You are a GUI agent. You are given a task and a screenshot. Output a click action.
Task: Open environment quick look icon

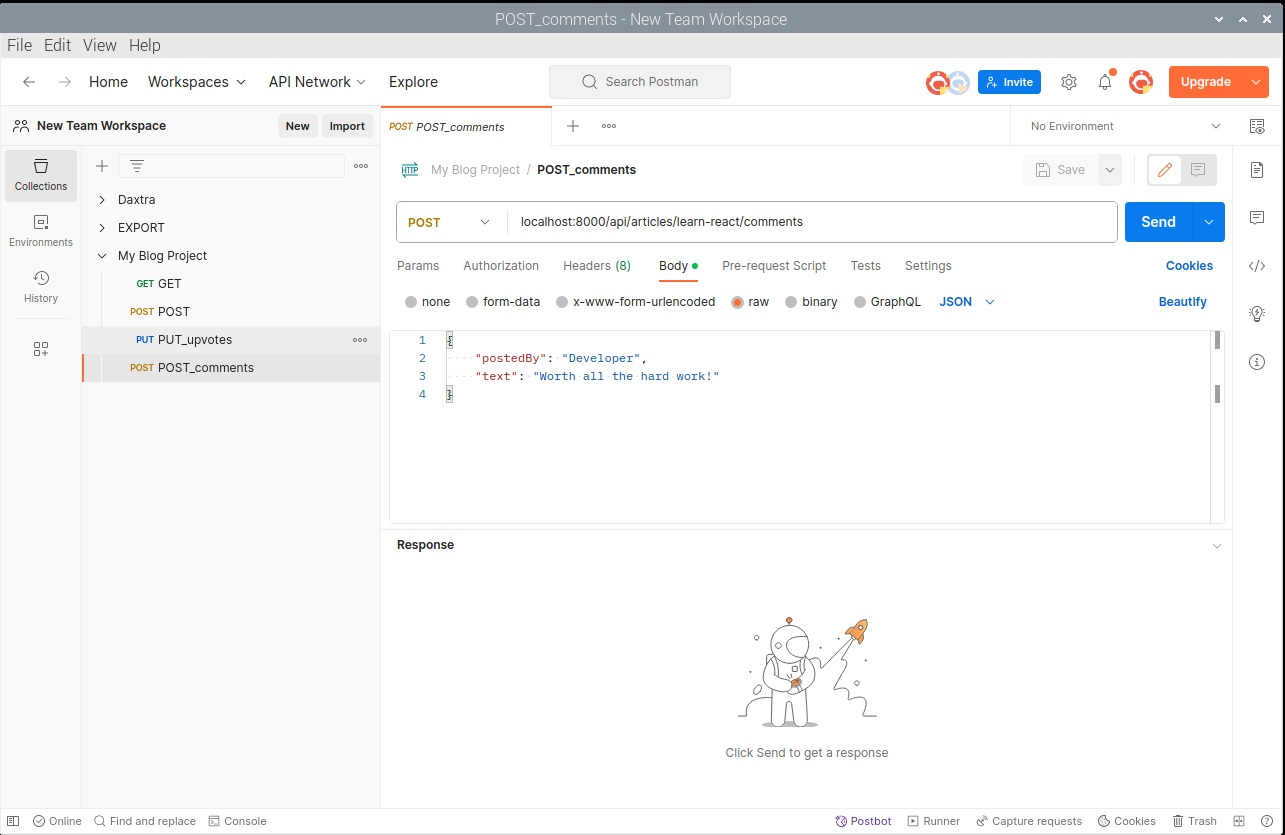[1257, 126]
